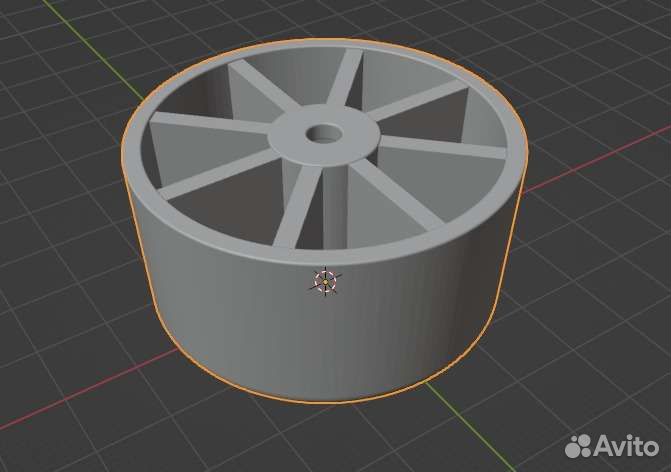Click the 3D cursor crosshair marker
Image resolution: width=671 pixels, height=472 pixels.
(x=326, y=282)
